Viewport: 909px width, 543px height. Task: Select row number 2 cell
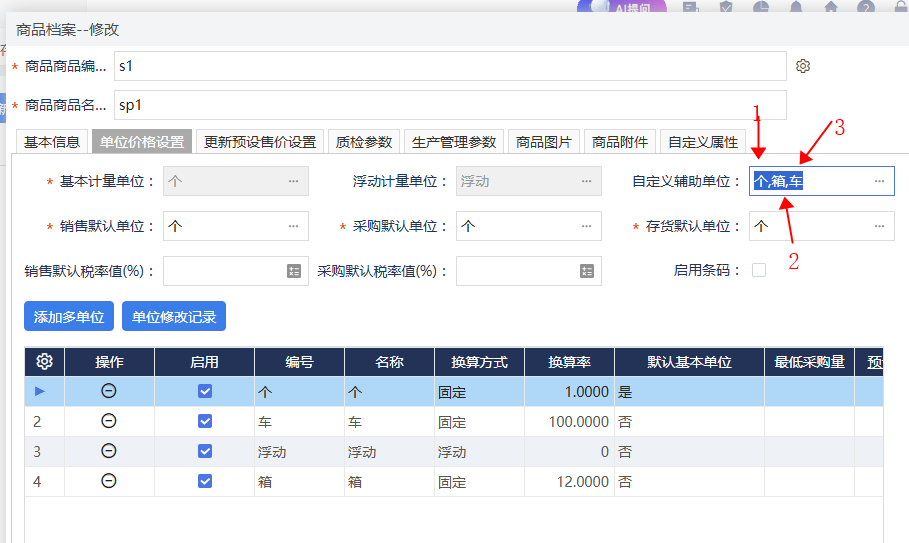point(45,422)
